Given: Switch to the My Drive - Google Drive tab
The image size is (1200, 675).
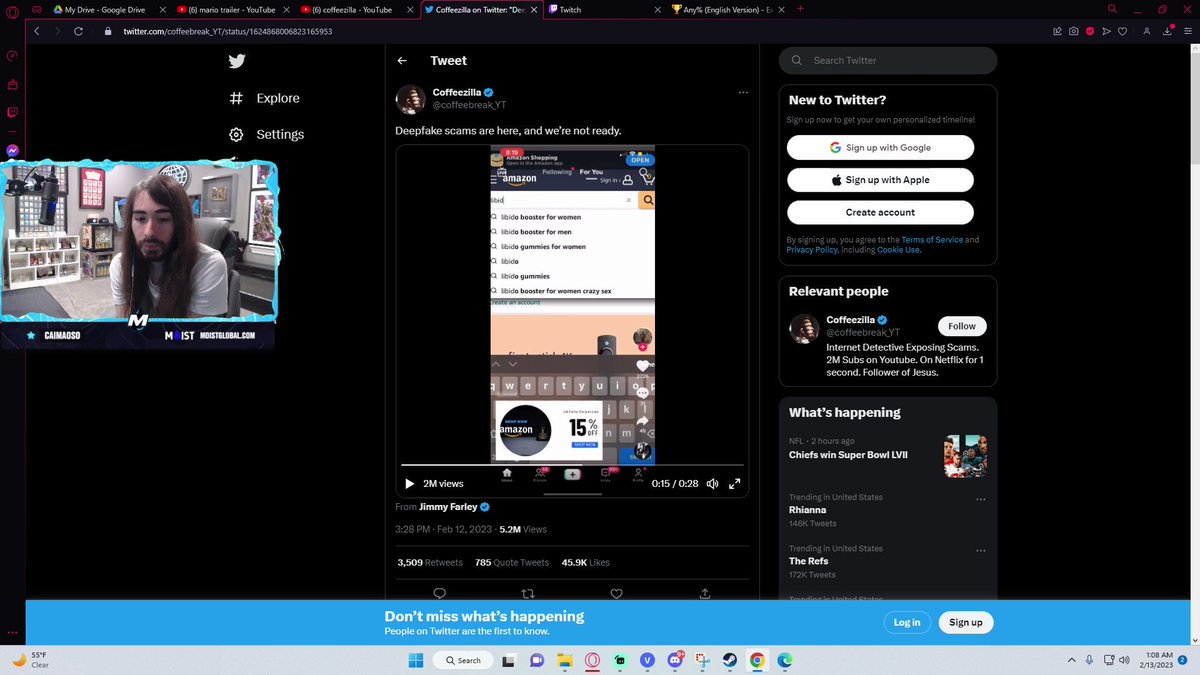Looking at the screenshot, I should tap(108, 9).
